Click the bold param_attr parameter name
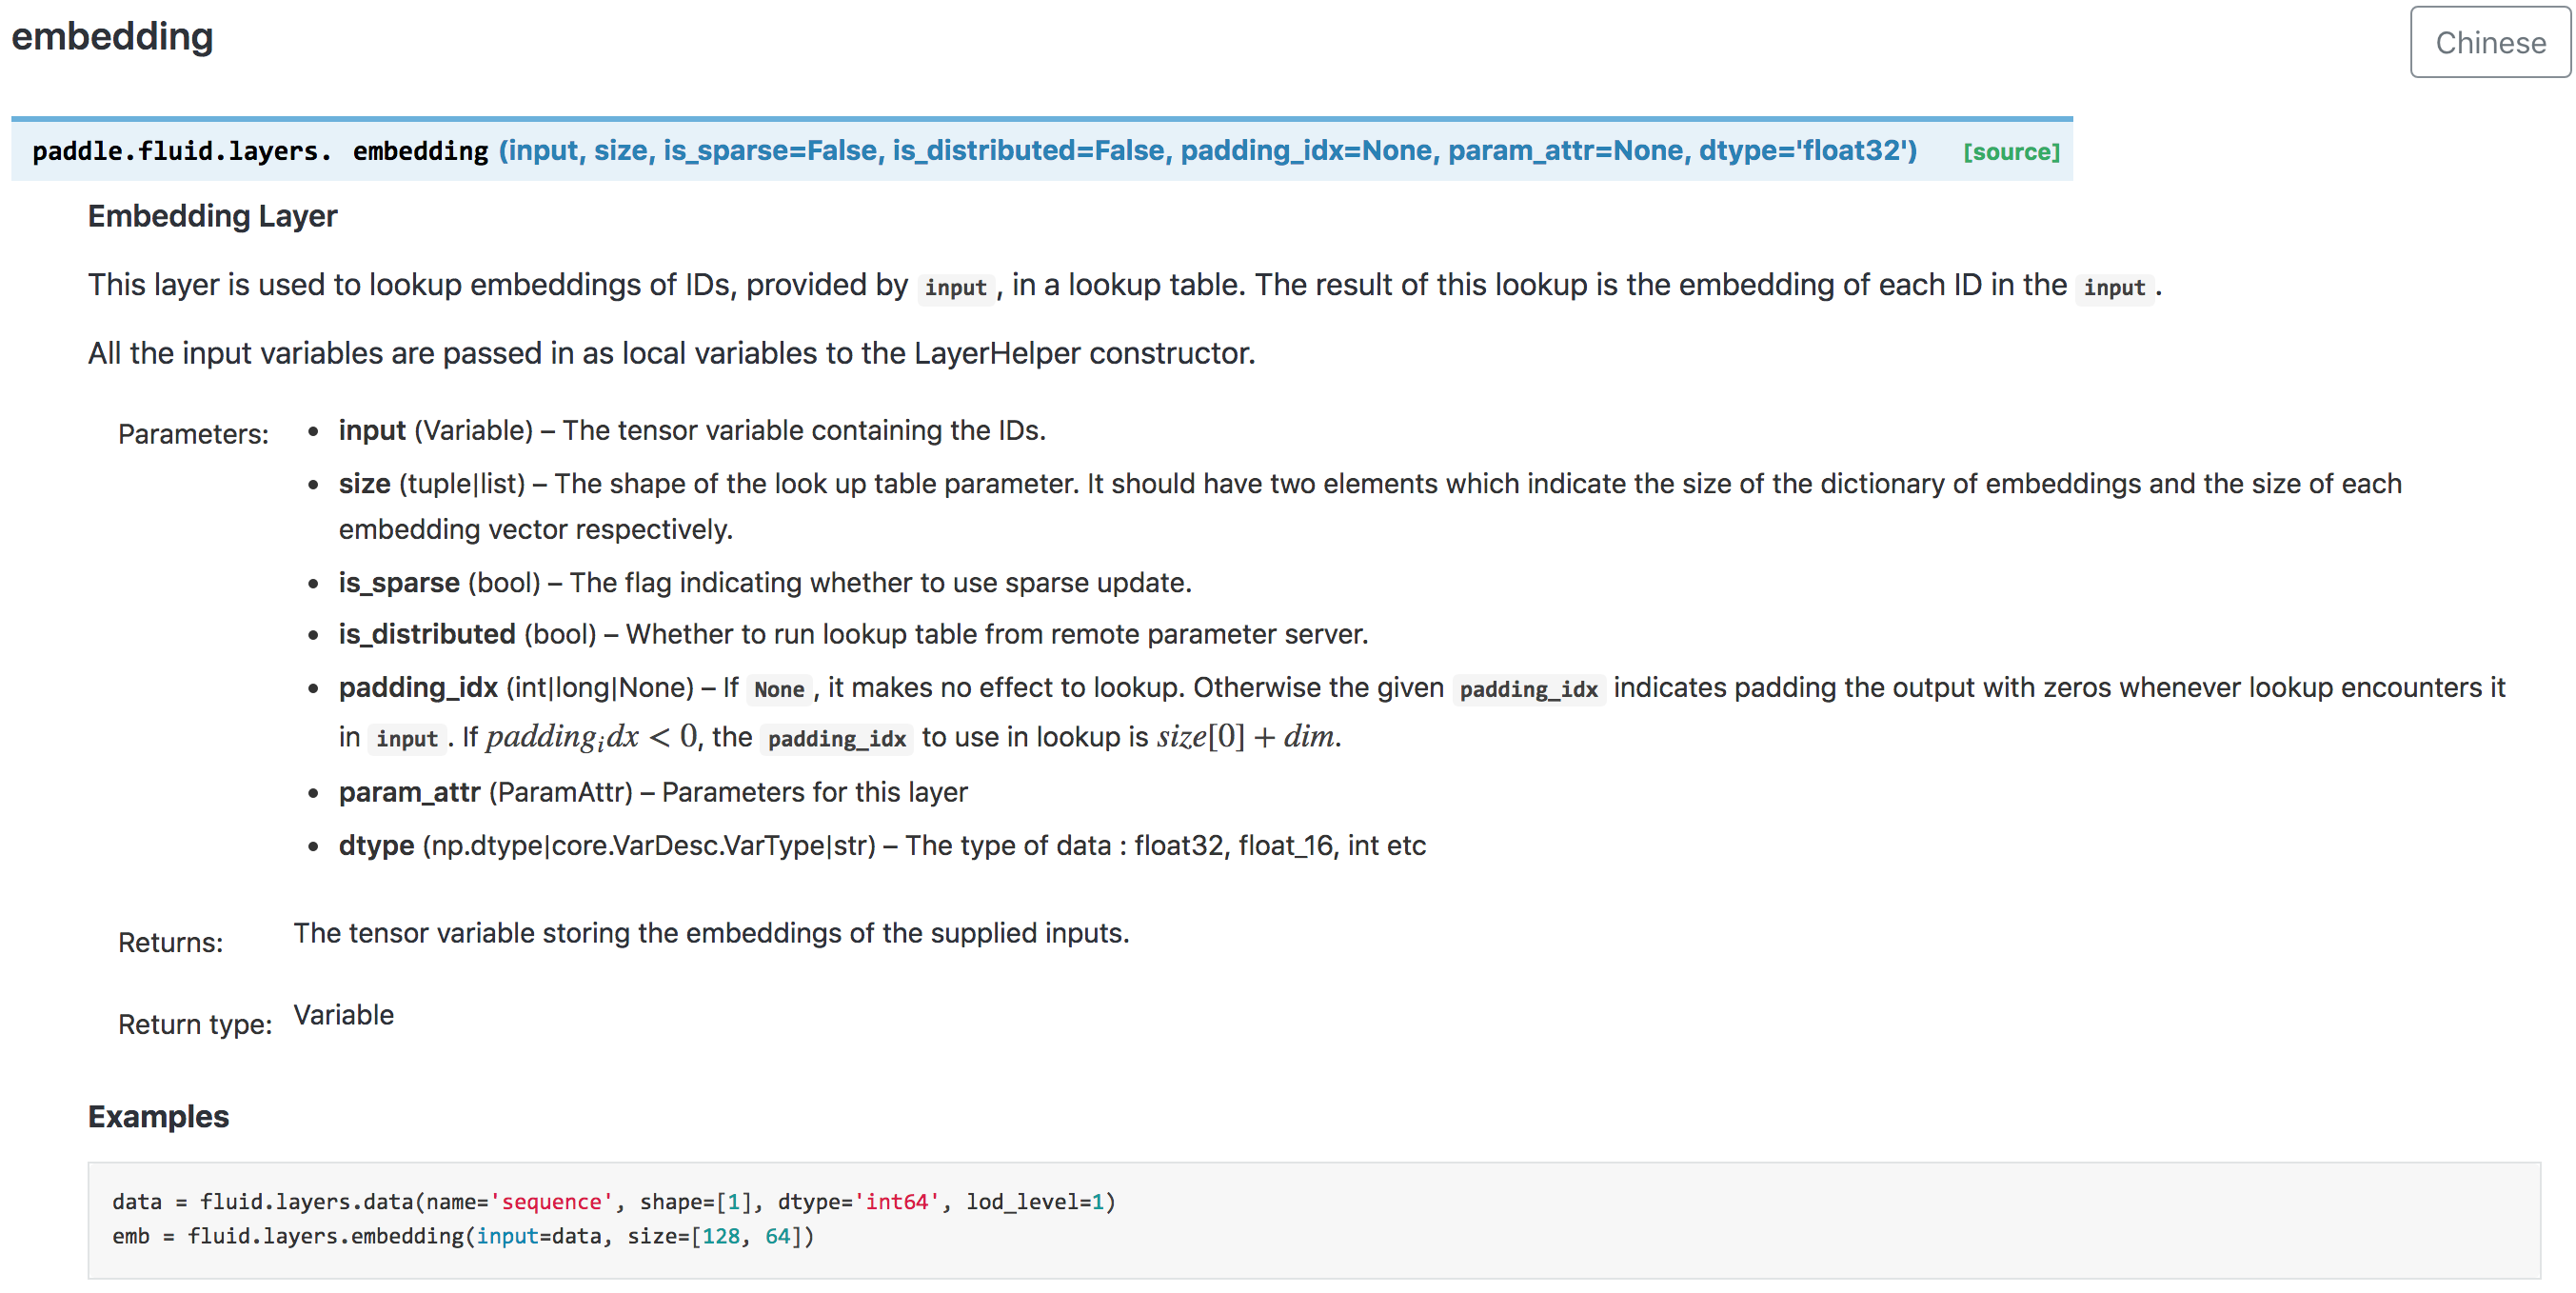 tap(409, 793)
